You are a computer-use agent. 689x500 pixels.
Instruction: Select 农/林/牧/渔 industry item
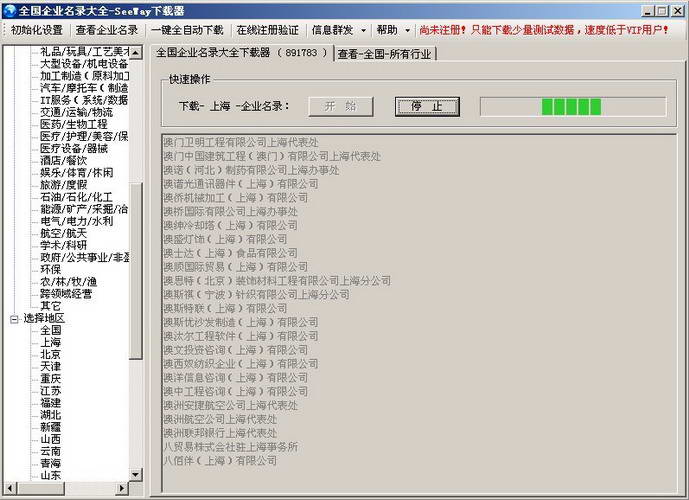[69, 282]
